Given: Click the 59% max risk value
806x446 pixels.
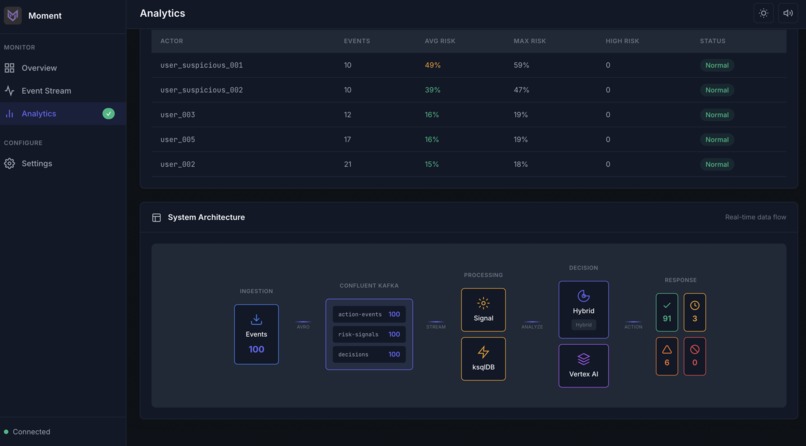Looking at the screenshot, I should coord(521,65).
